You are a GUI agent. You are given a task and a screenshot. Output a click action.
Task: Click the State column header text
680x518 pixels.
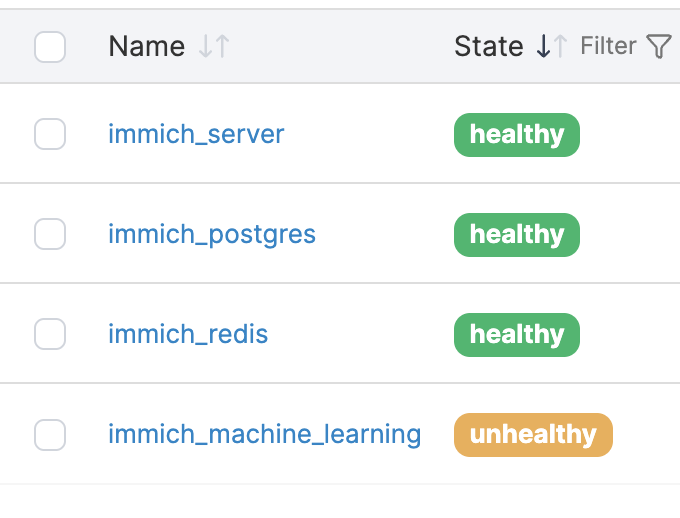(x=488, y=46)
